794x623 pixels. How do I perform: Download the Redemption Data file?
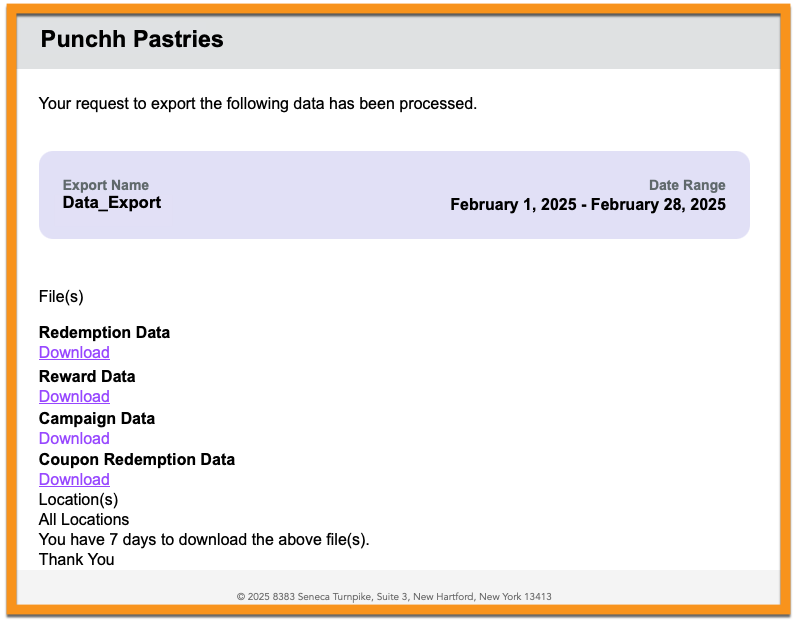pyautogui.click(x=74, y=353)
